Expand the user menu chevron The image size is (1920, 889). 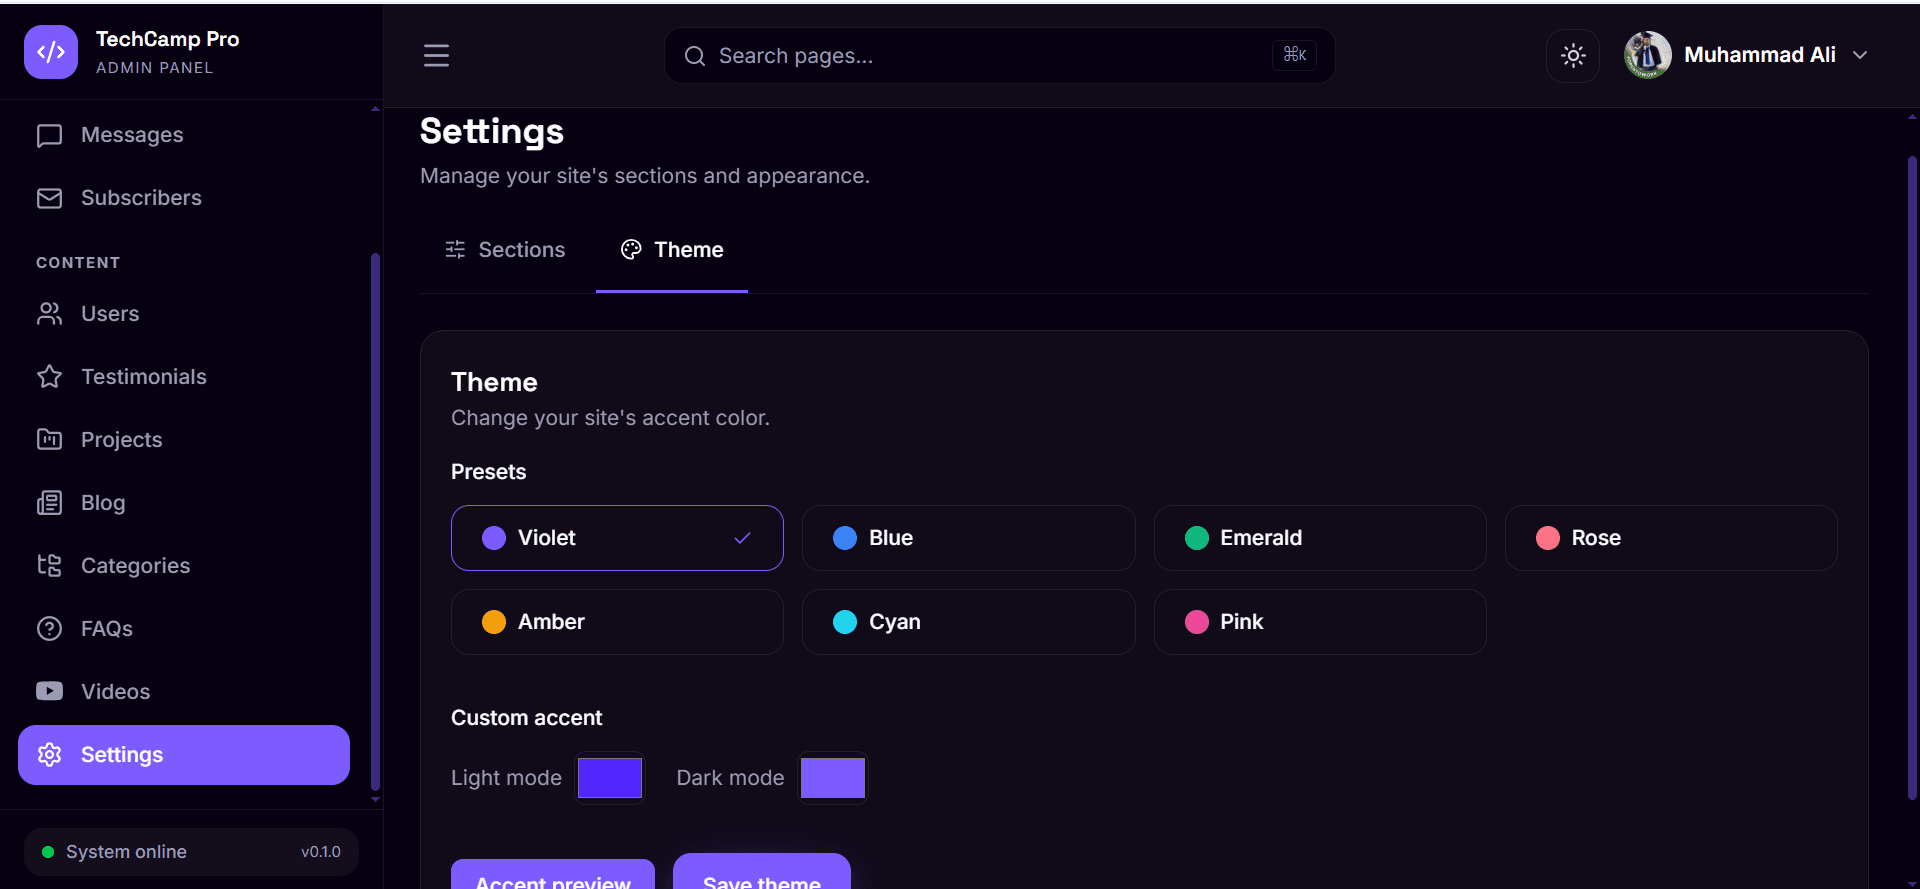pyautogui.click(x=1860, y=55)
